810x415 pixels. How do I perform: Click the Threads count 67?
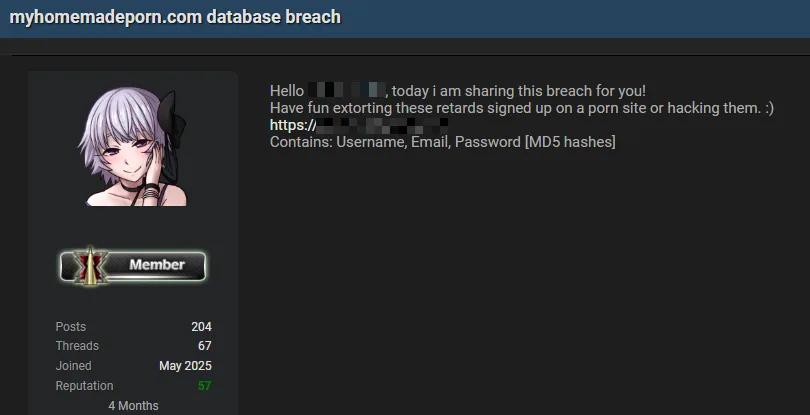coord(205,346)
